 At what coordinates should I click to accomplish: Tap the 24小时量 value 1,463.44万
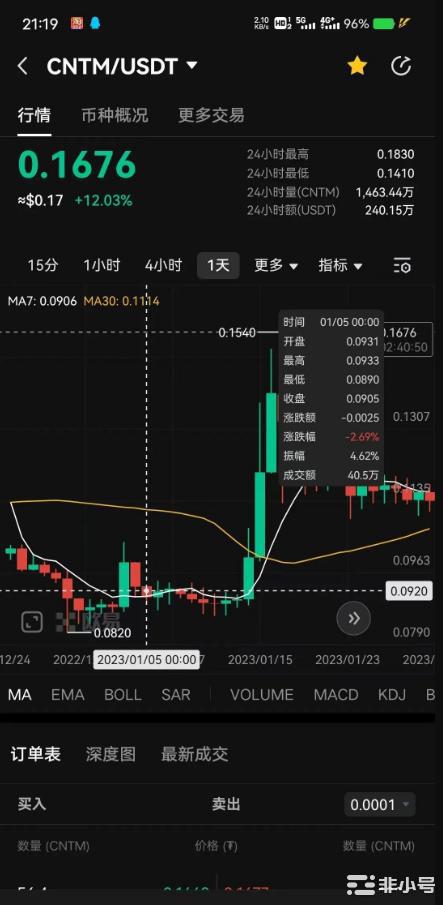385,192
